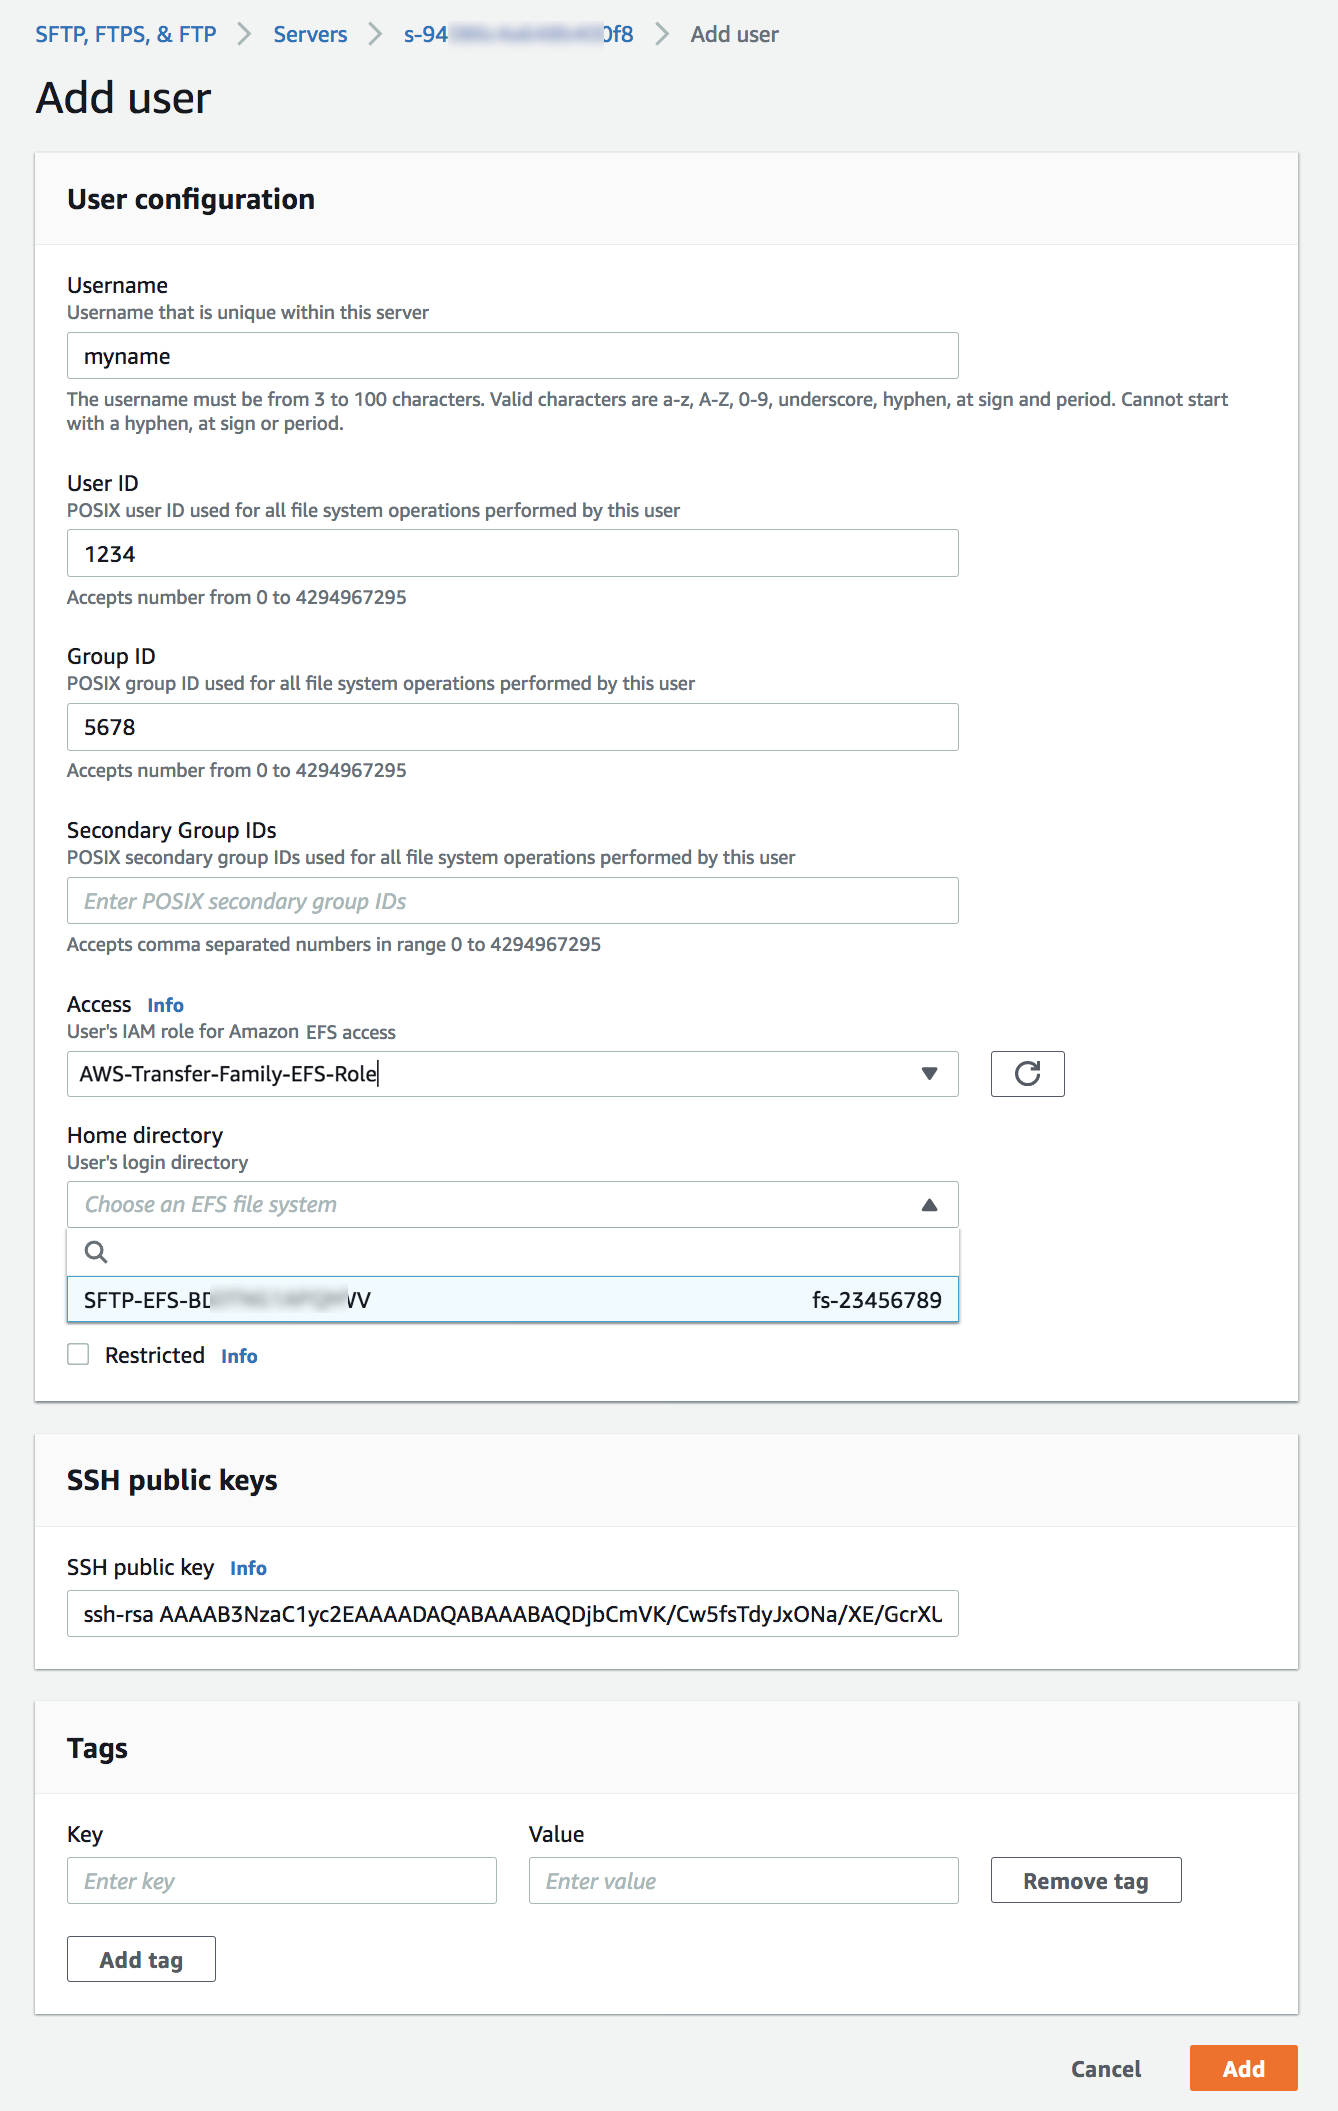Click the Add tag button
This screenshot has width=1338, height=2111.
tap(141, 1959)
